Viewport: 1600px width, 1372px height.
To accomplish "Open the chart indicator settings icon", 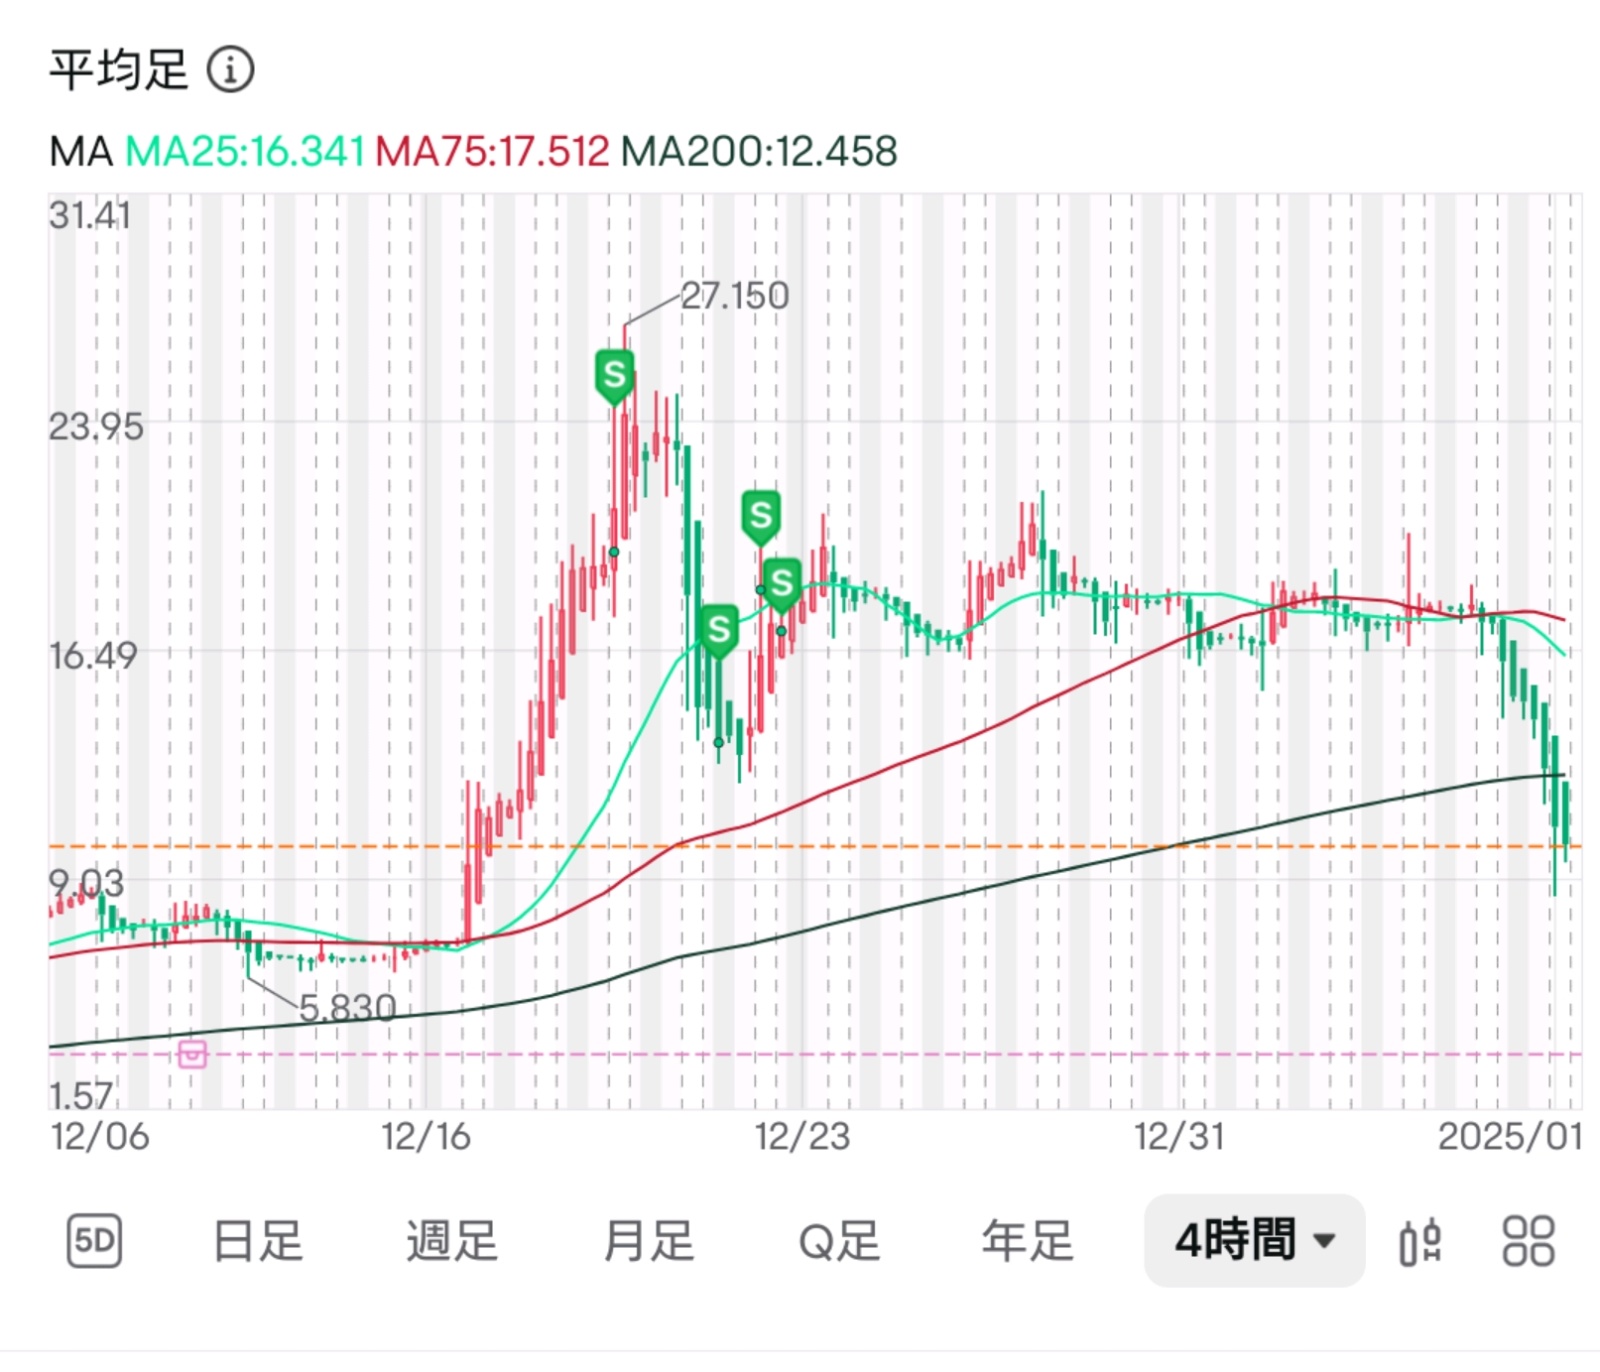I will point(1420,1242).
